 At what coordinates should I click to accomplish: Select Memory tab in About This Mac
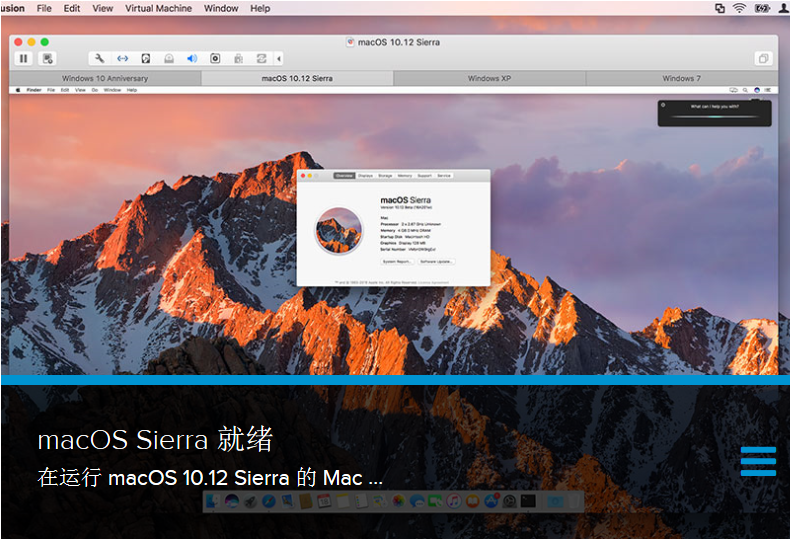coord(405,176)
